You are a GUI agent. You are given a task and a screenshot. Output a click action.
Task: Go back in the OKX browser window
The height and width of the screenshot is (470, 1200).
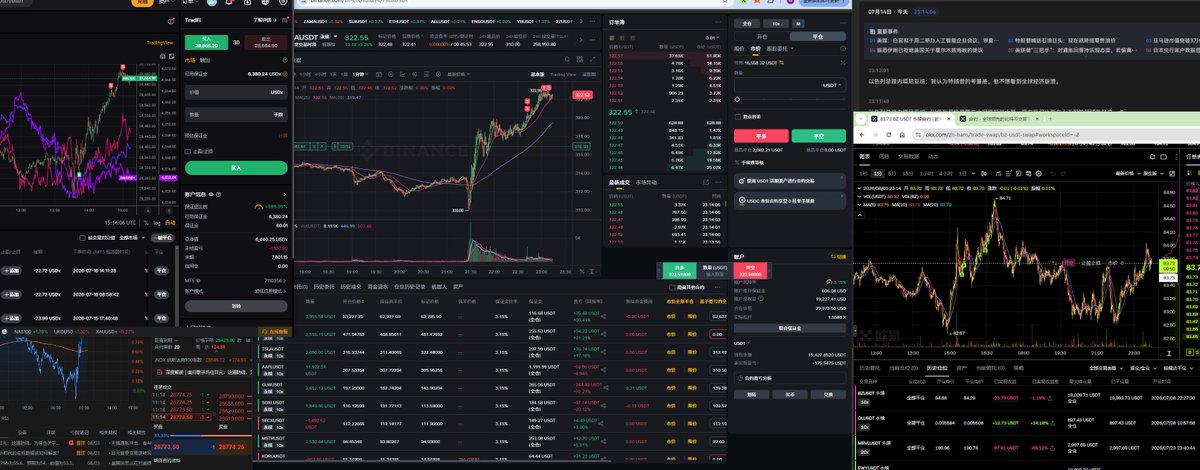(862, 134)
